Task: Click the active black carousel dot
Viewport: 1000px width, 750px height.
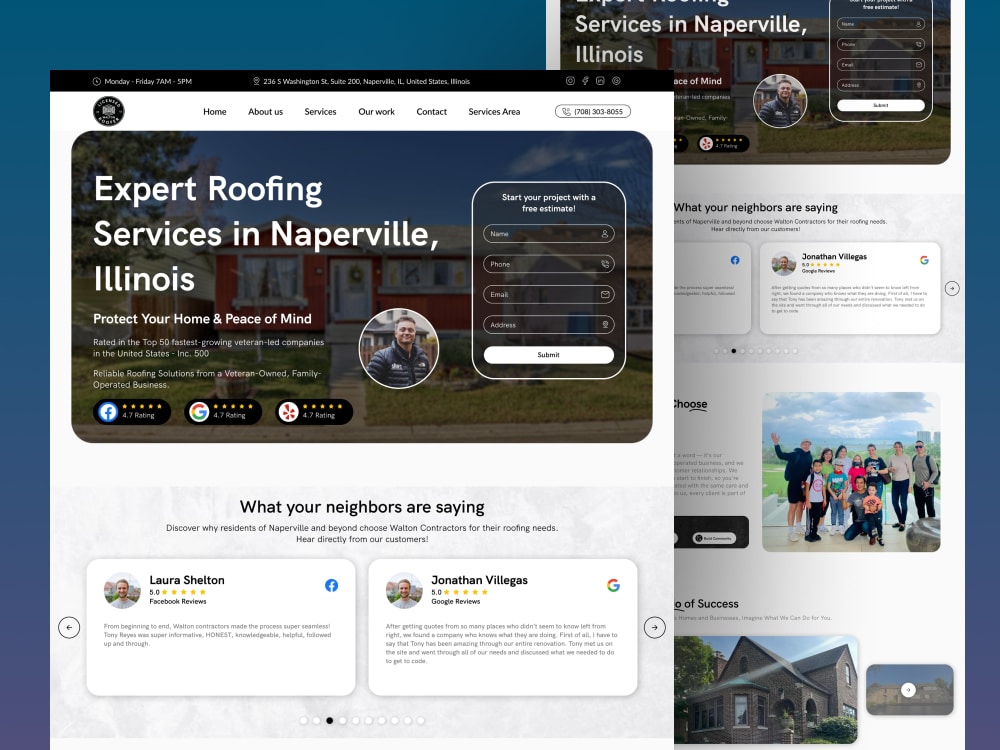Action: [x=330, y=721]
